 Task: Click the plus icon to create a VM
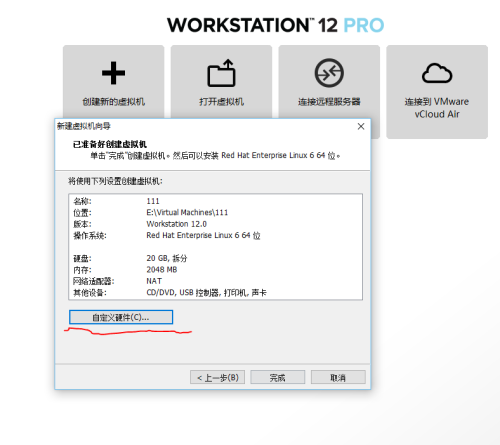click(113, 73)
